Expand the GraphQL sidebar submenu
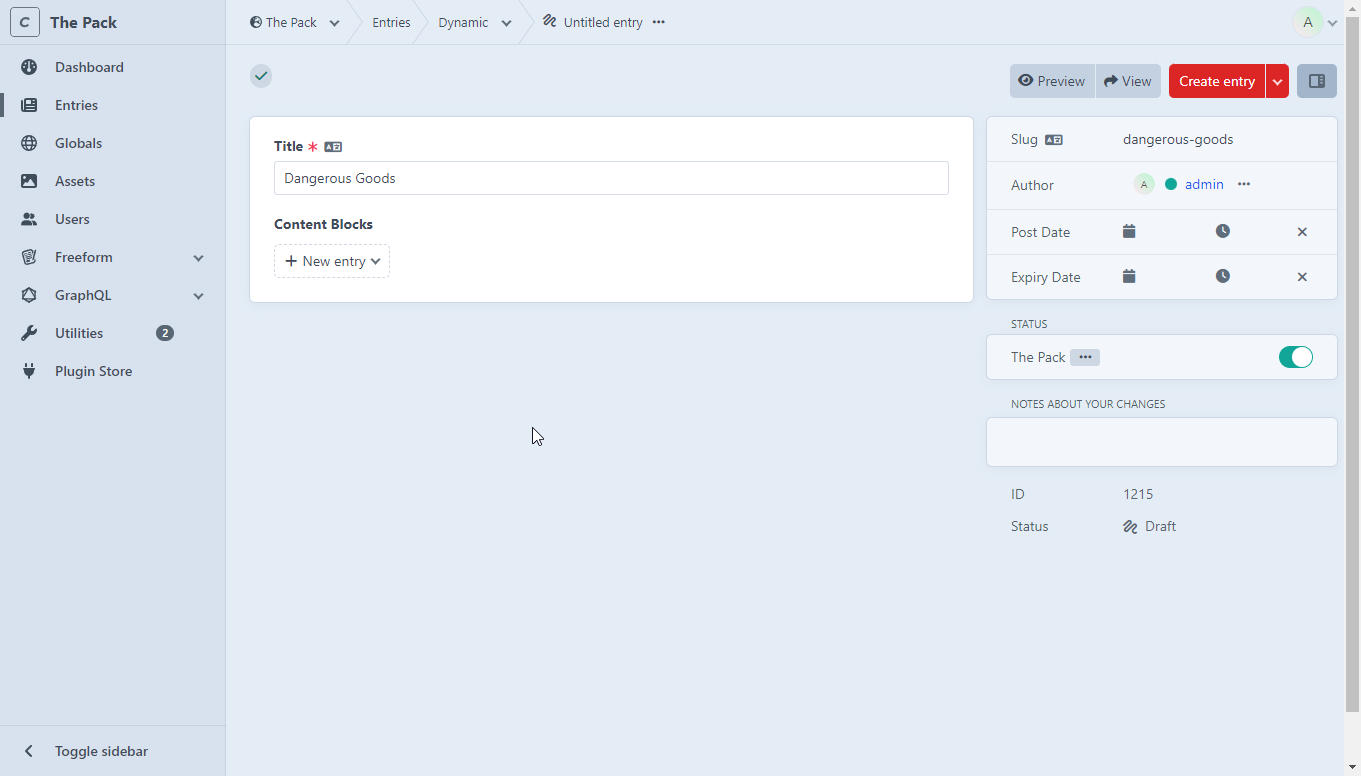Image resolution: width=1361 pixels, height=776 pixels. click(198, 296)
